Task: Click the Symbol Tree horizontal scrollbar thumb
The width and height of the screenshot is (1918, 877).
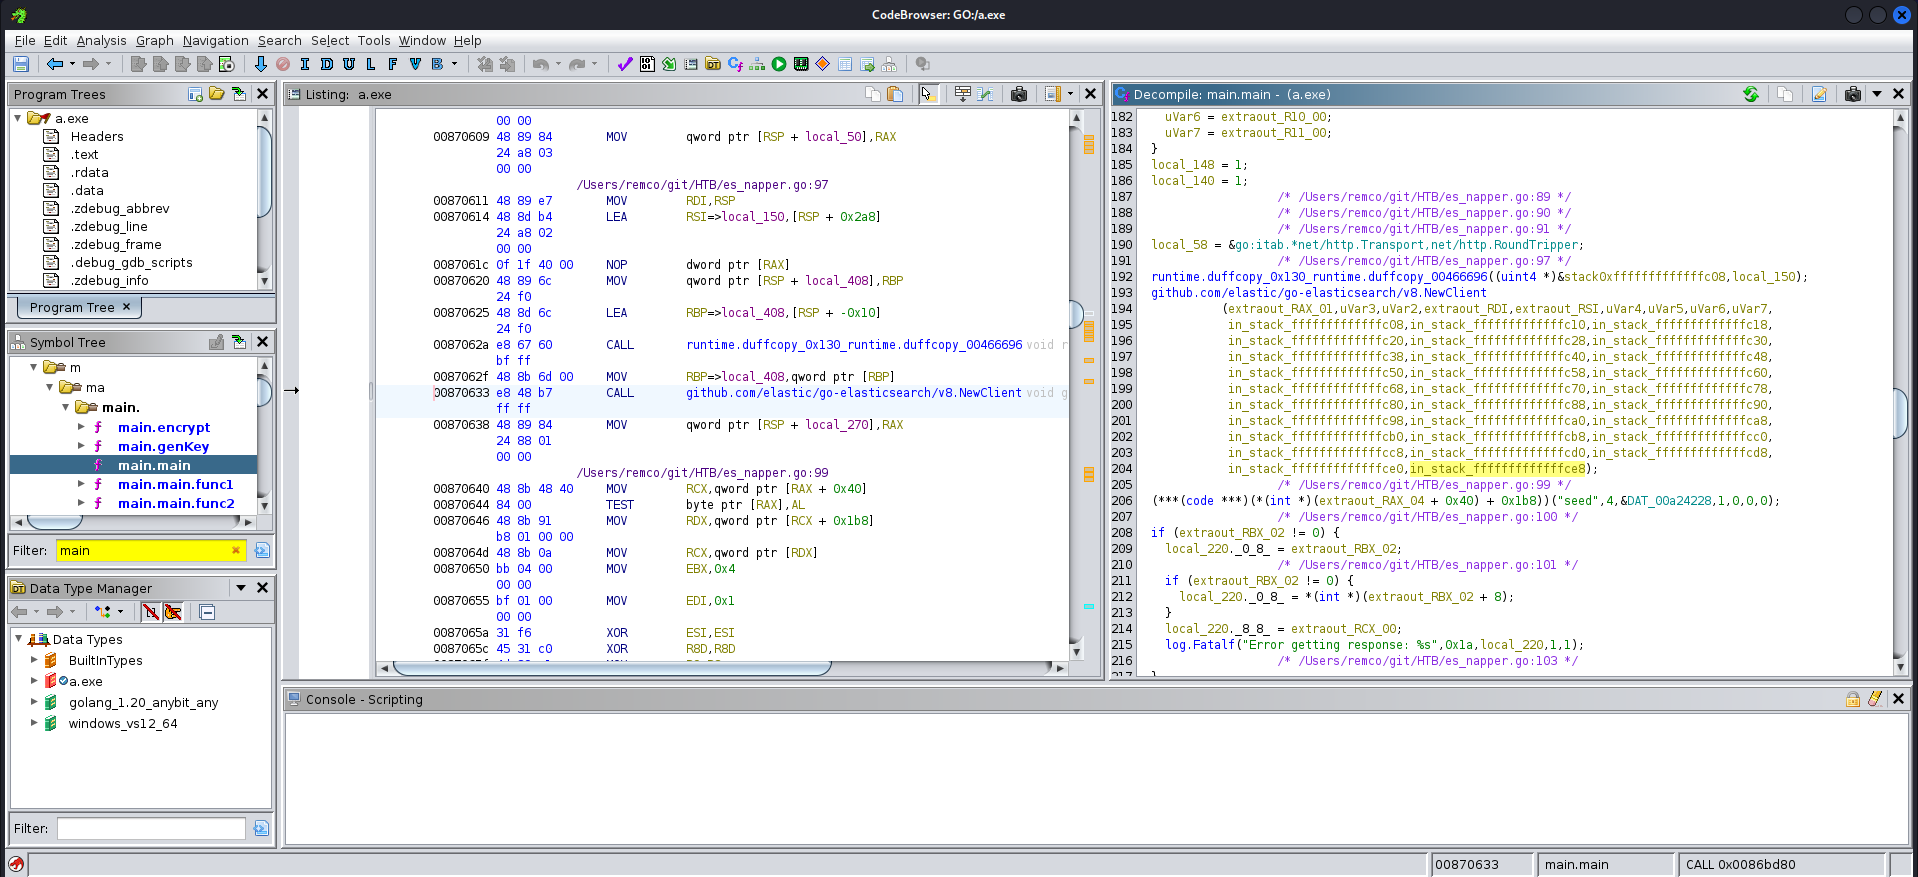Action: tap(54, 521)
